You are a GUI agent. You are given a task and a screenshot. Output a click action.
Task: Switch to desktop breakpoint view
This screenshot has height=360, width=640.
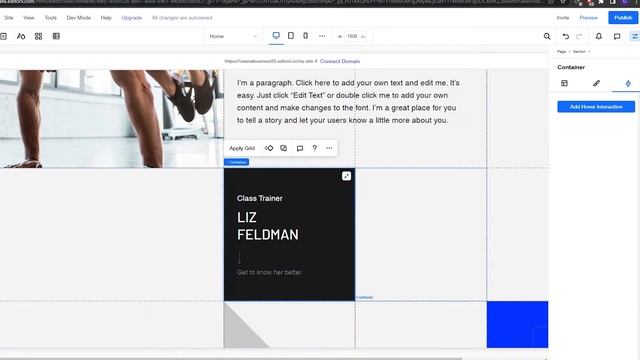(x=276, y=36)
